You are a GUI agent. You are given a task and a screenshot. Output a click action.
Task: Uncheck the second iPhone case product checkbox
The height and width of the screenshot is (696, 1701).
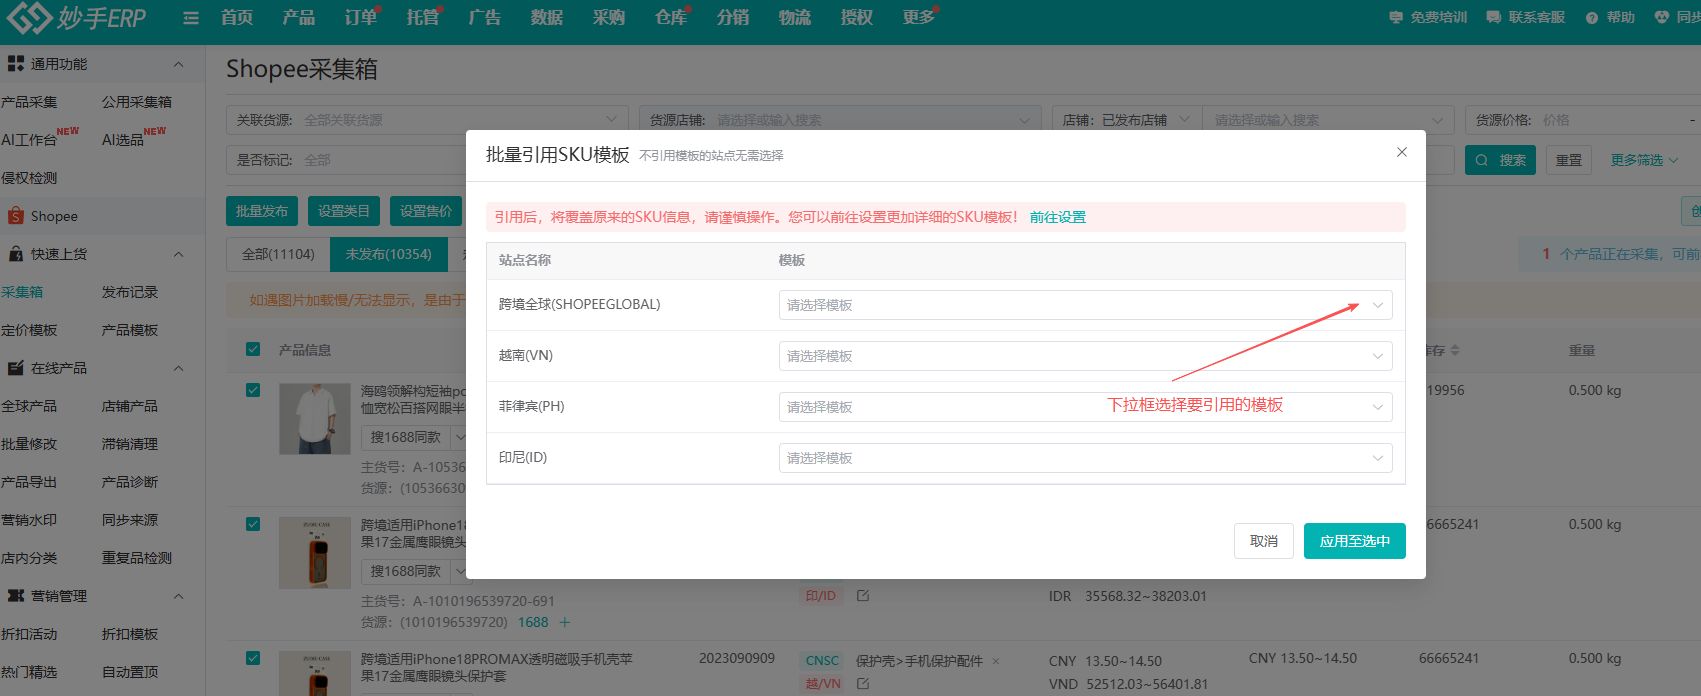point(253,524)
